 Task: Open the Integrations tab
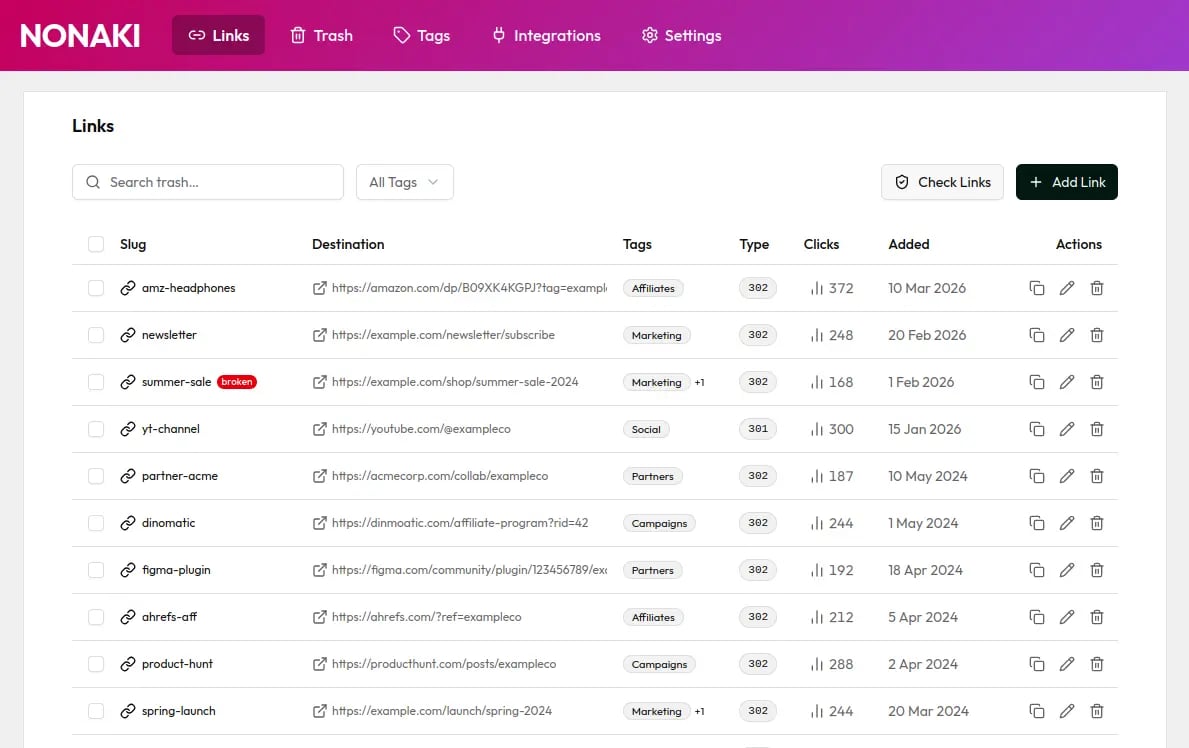(x=546, y=35)
